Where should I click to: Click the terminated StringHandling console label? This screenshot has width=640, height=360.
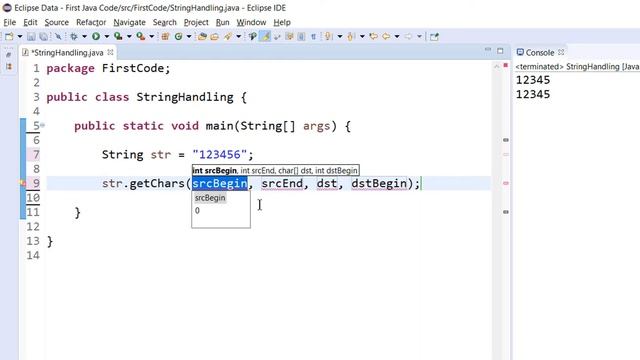point(577,67)
